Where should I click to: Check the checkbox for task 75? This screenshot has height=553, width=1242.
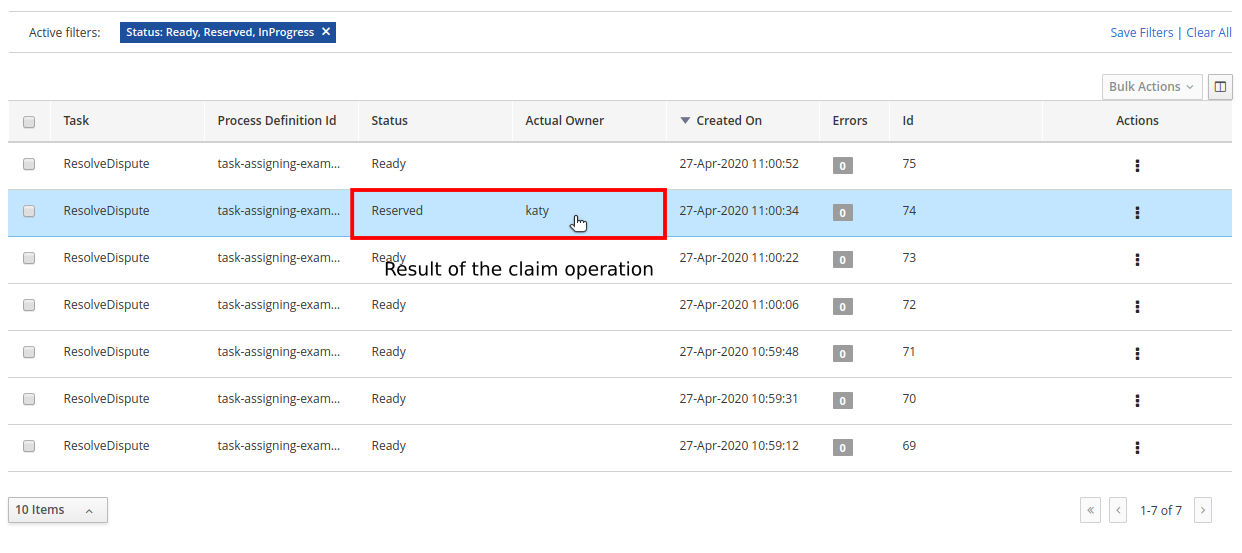point(29,164)
